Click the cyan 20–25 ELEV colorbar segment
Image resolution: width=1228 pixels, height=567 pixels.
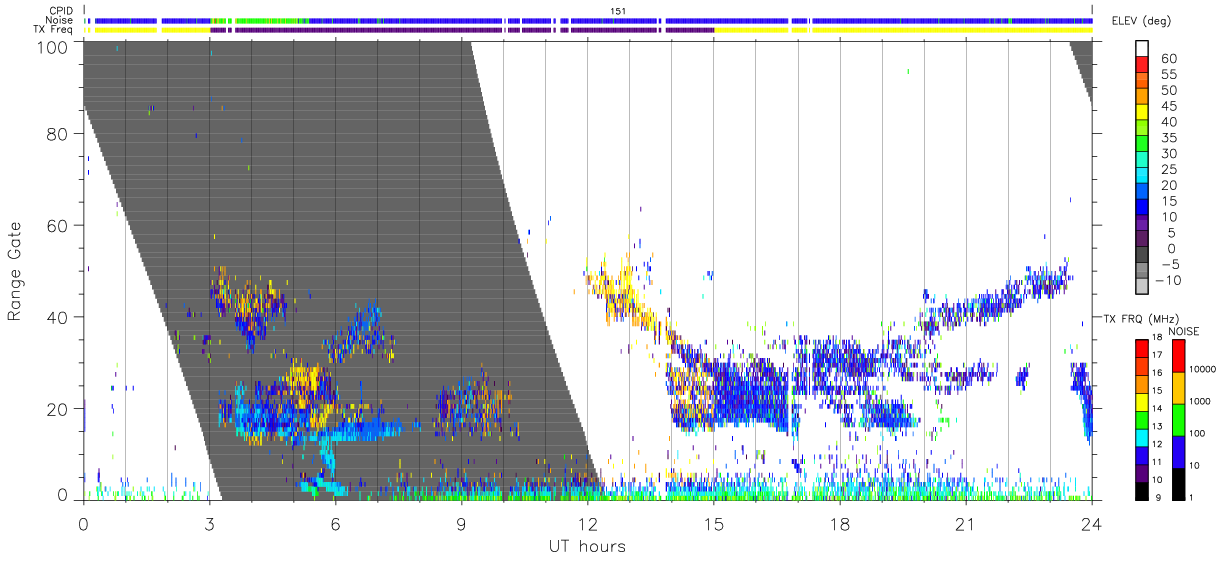(x=1143, y=176)
